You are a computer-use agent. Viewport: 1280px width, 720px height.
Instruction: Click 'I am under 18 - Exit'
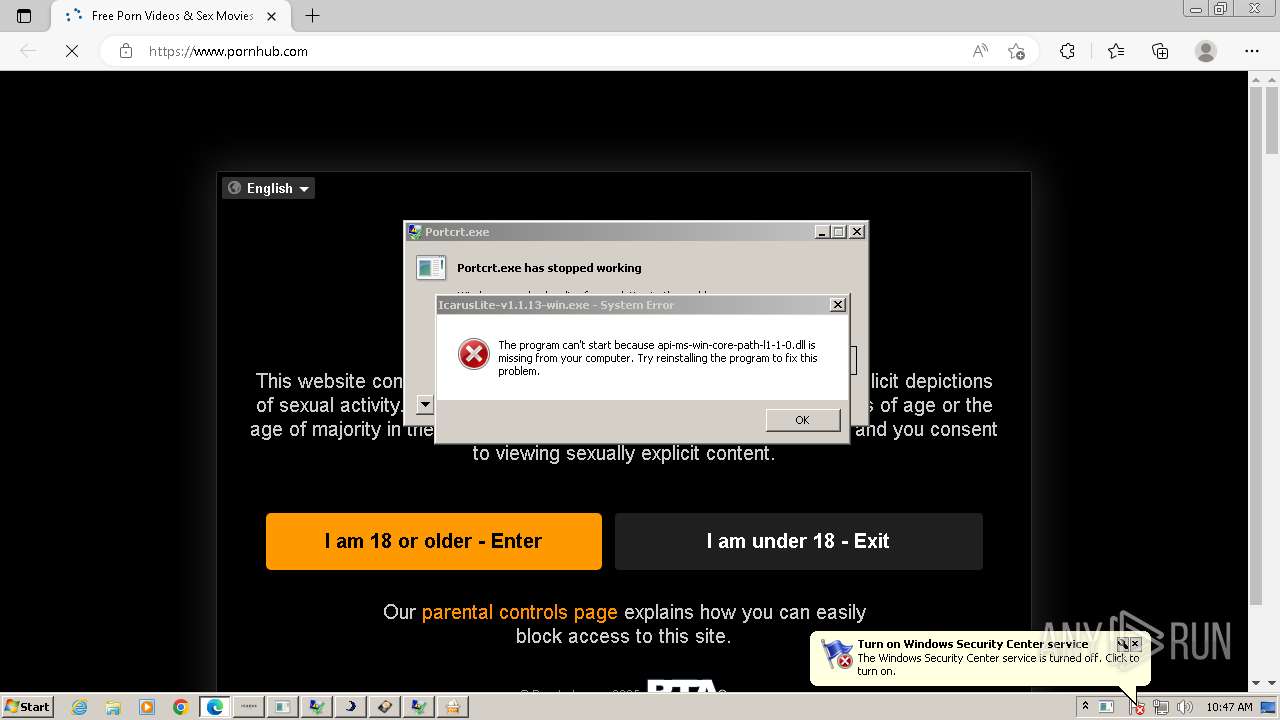point(798,541)
